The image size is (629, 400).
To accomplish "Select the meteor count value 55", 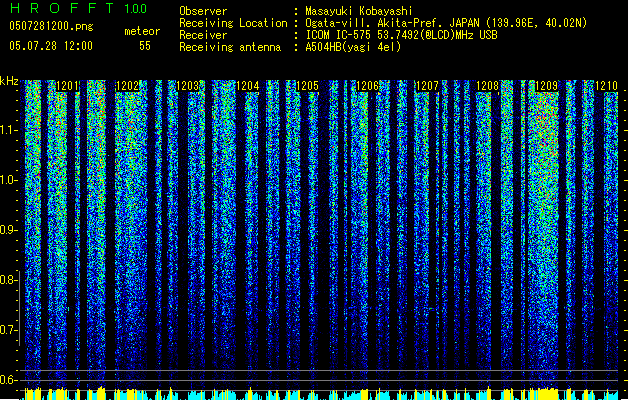I will (145, 46).
